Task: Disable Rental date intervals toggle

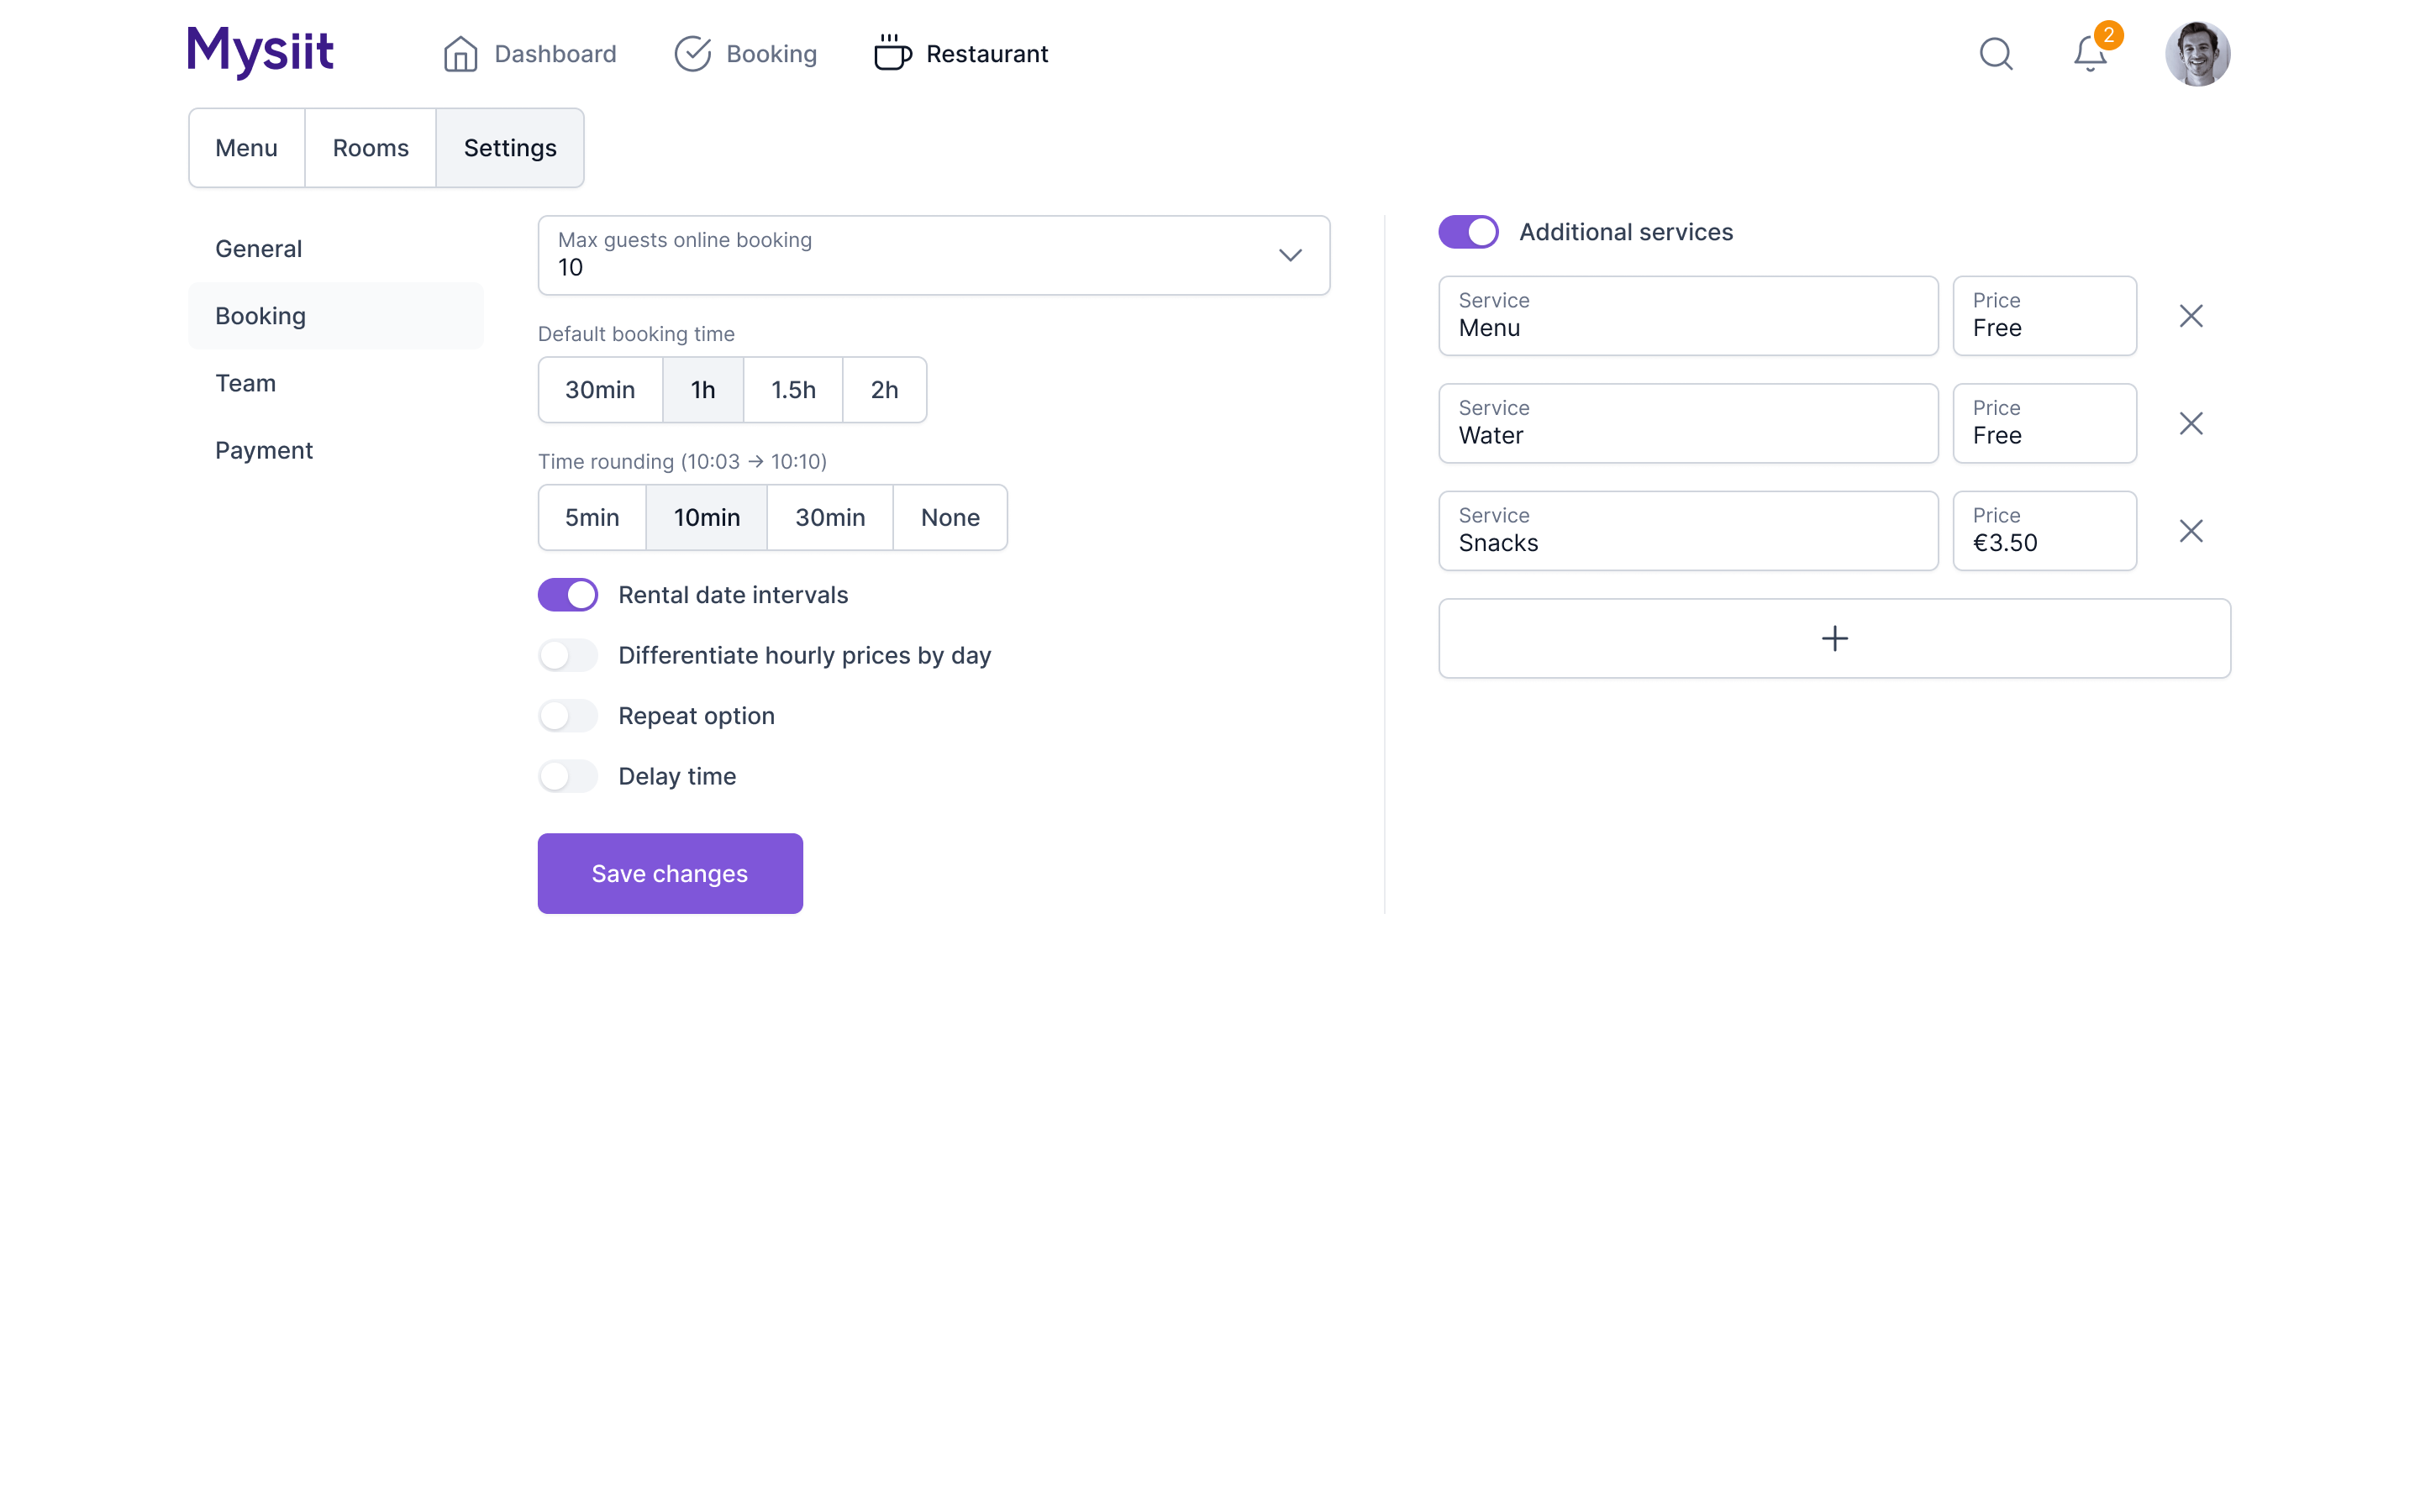Action: pos(568,595)
